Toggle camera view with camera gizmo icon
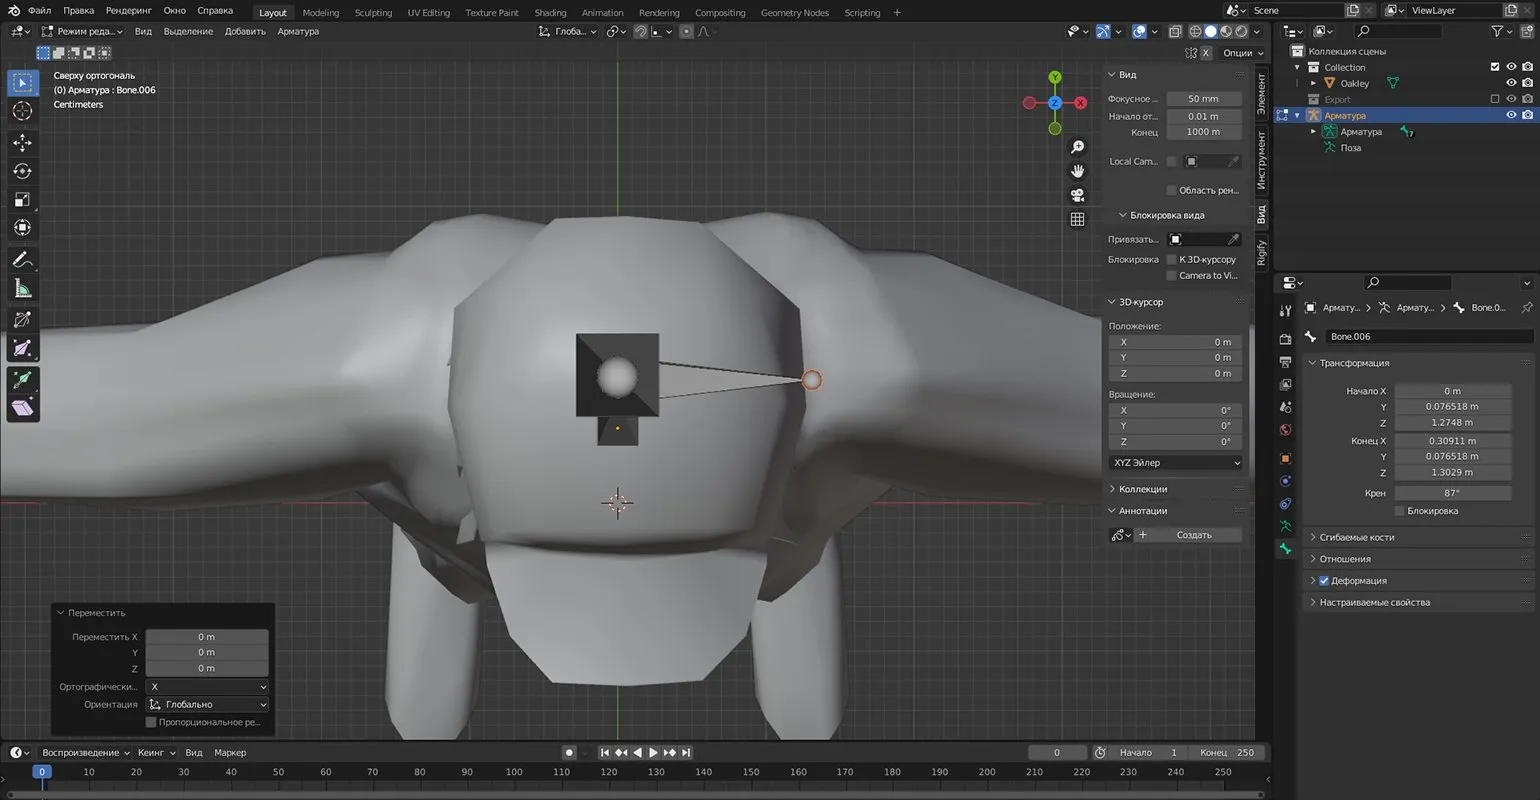 click(x=1077, y=195)
